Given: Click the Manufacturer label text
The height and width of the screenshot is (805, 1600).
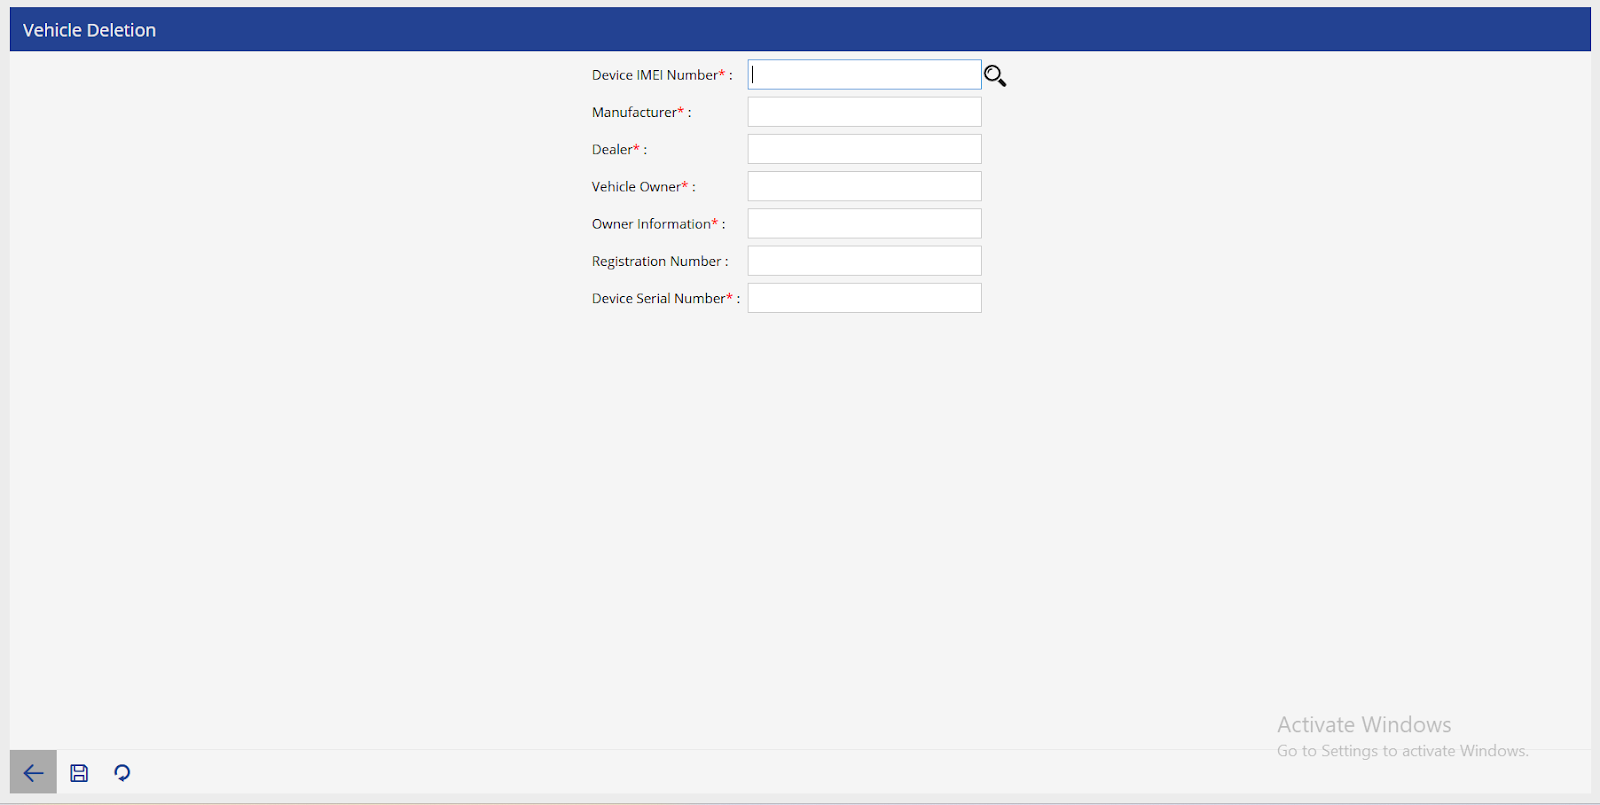Looking at the screenshot, I should tap(634, 112).
